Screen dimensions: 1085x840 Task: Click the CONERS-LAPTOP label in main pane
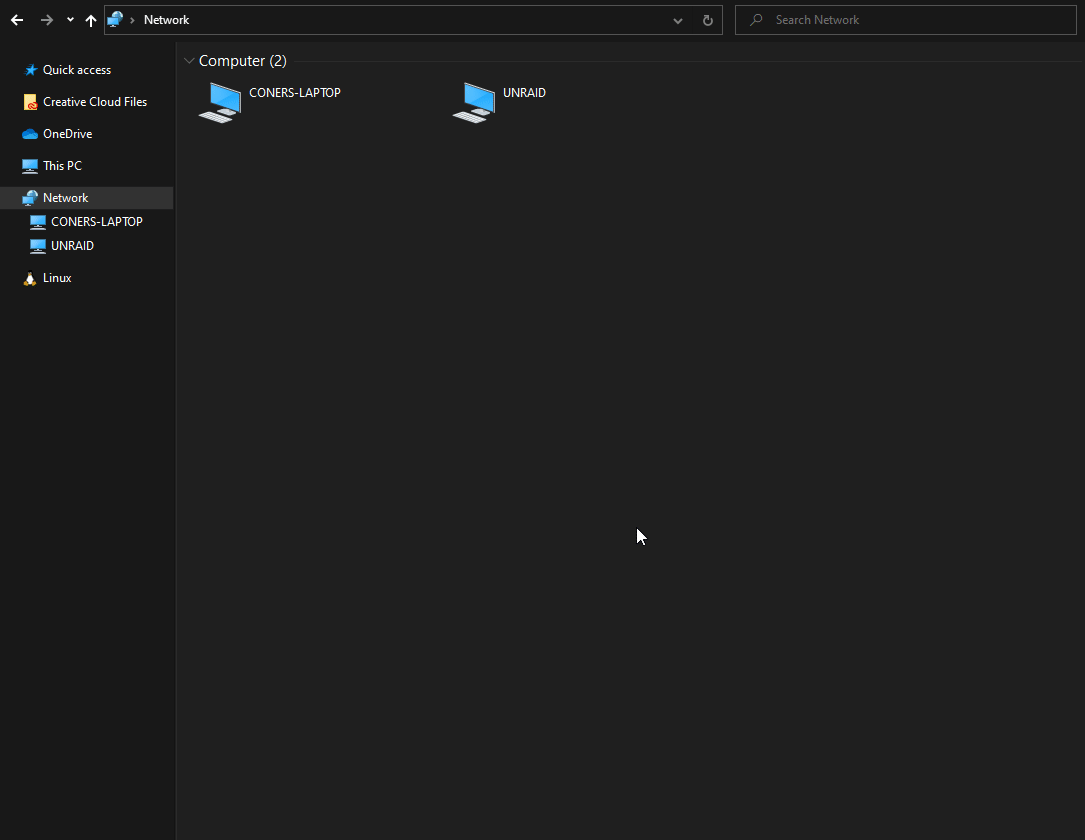[295, 93]
